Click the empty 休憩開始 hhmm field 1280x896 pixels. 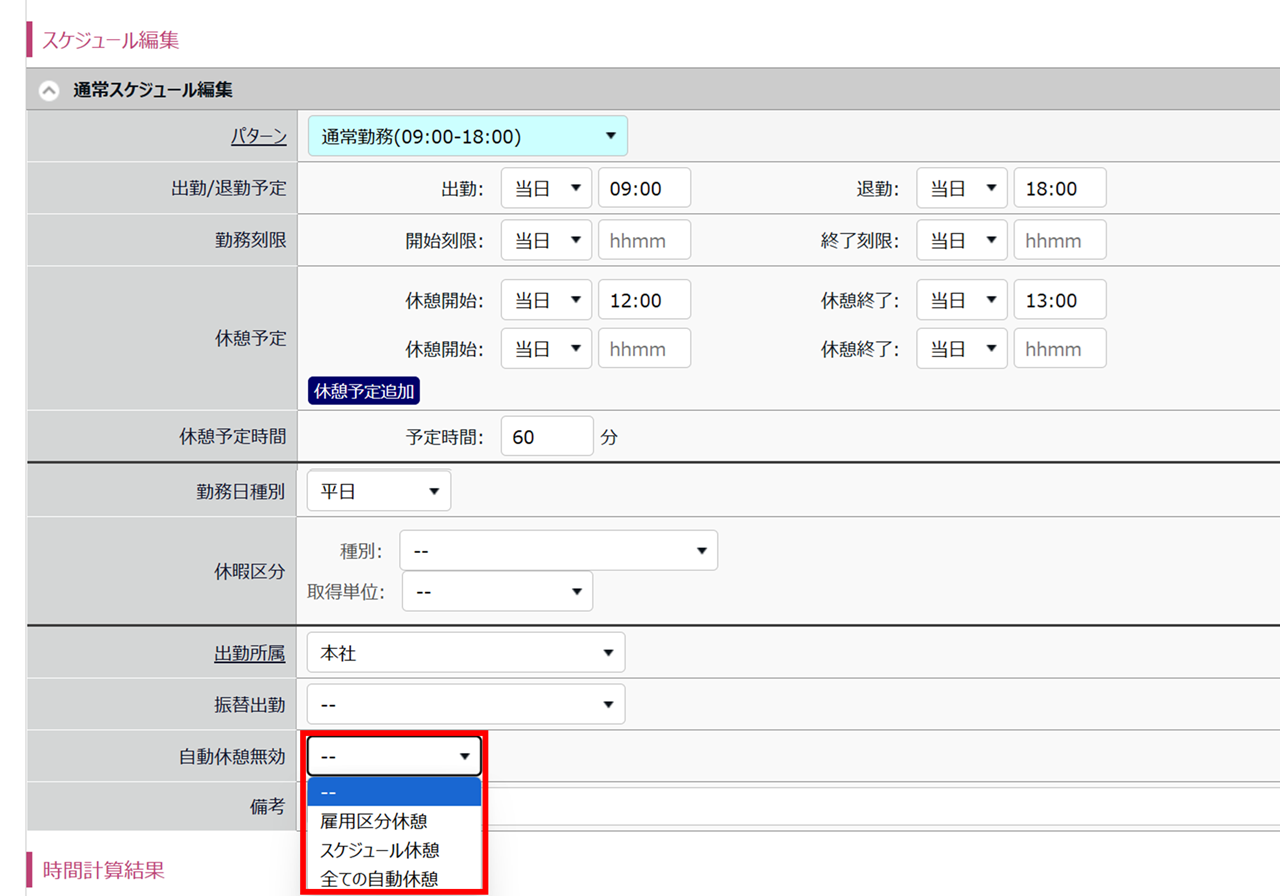coord(644,348)
